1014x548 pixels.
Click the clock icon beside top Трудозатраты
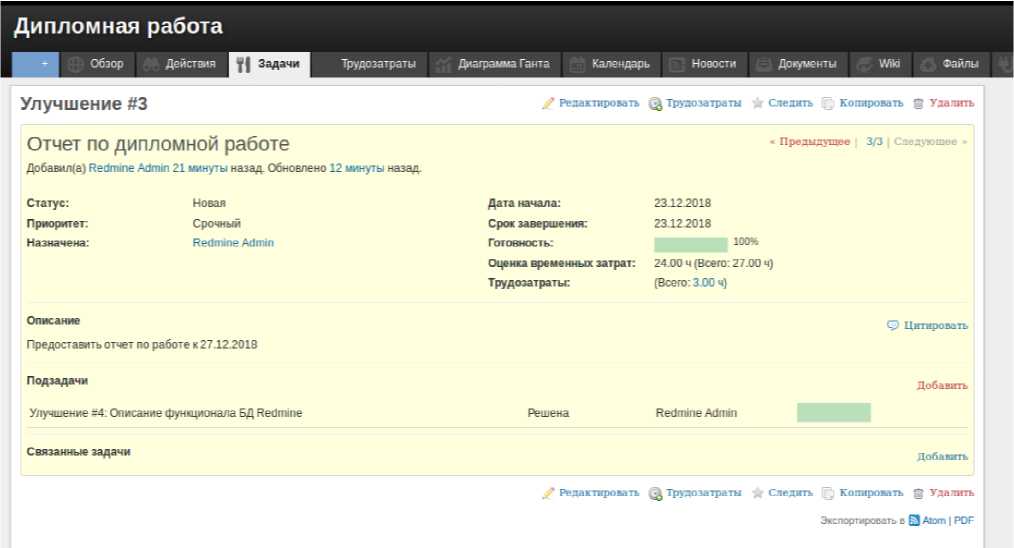pyautogui.click(x=655, y=103)
